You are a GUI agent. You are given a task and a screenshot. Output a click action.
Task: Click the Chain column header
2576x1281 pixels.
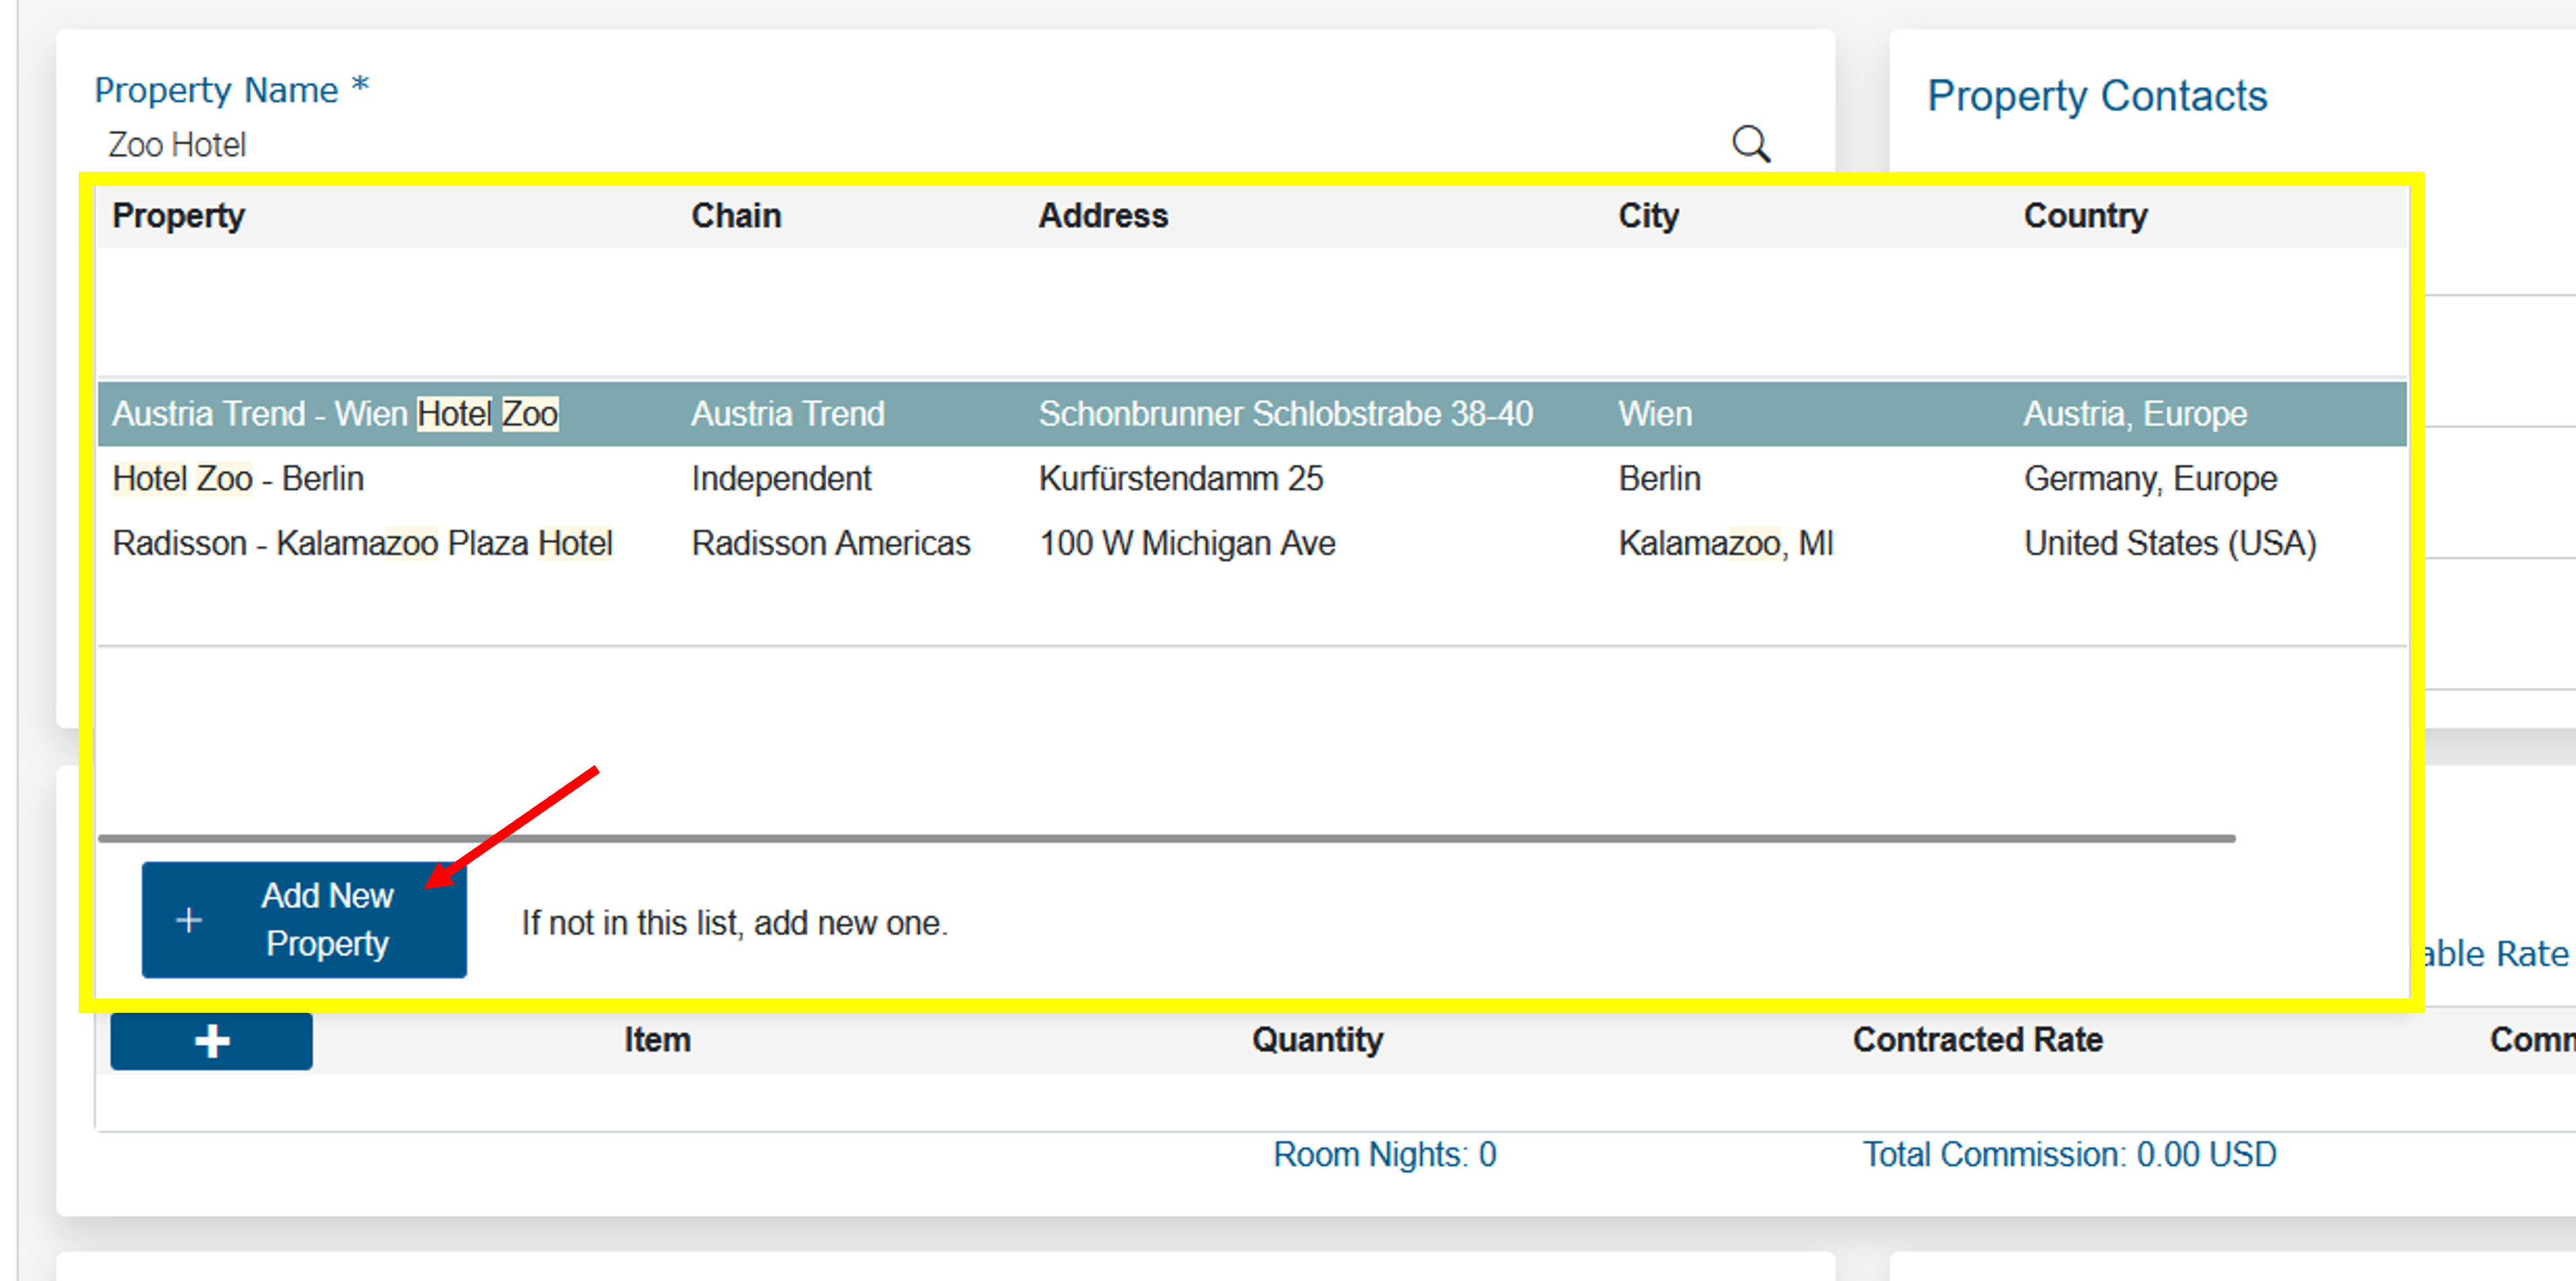pos(736,215)
